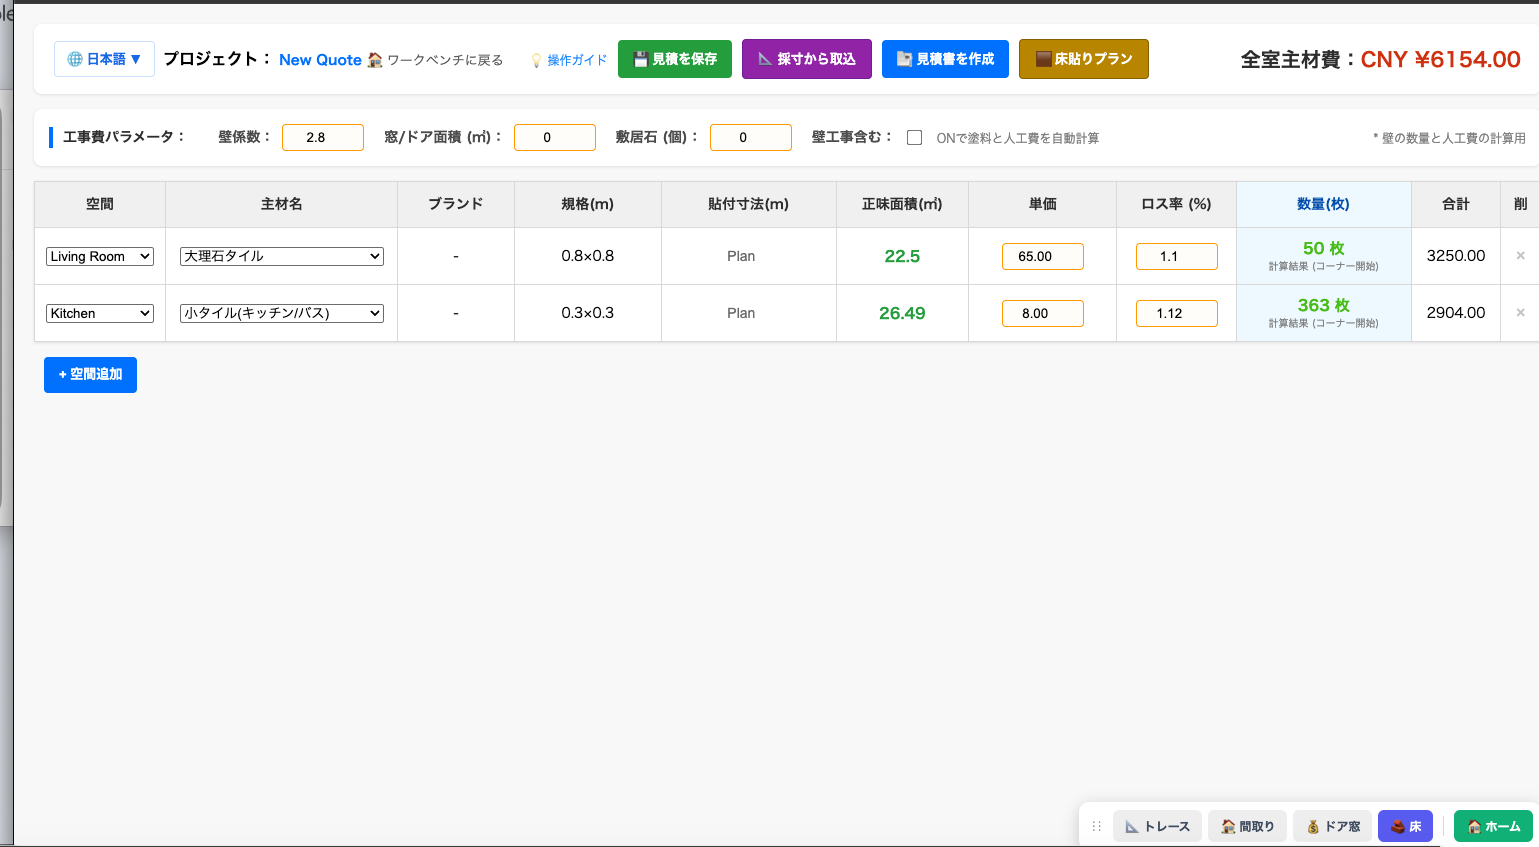This screenshot has height=847, width=1539.
Task: Edit the 65.00 unit price field
Action: tap(1043, 256)
